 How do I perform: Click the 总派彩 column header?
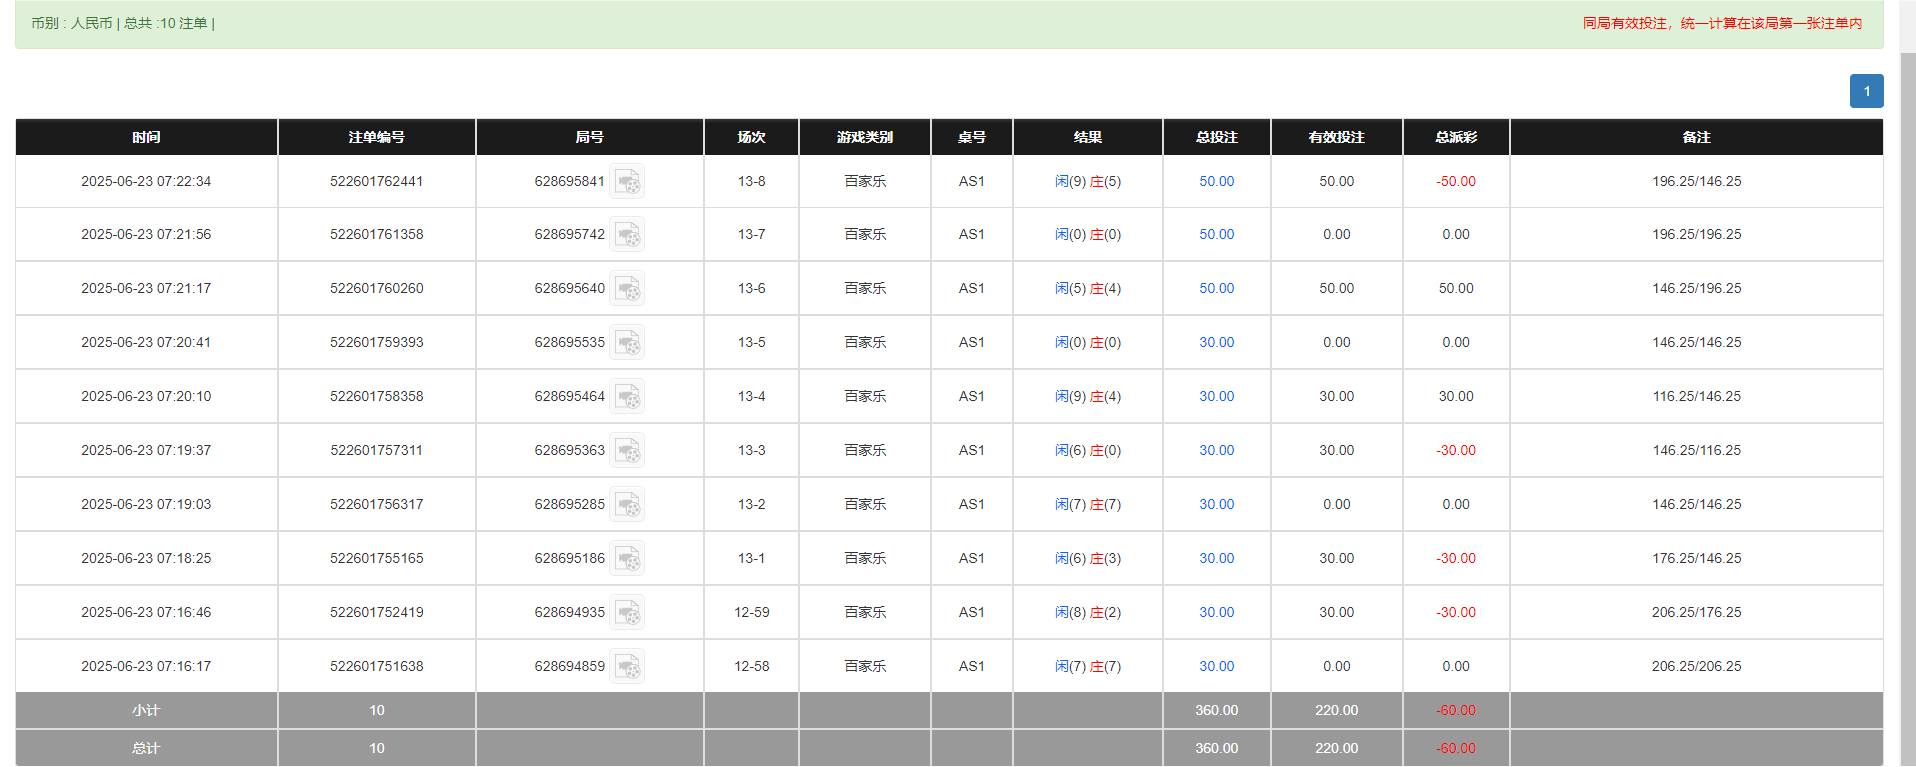[1455, 138]
